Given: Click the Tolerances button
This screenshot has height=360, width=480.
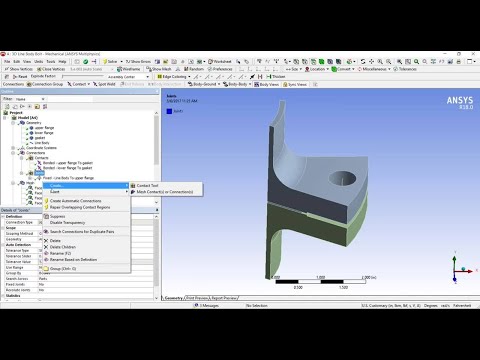Looking at the screenshot, I should click(x=405, y=69).
